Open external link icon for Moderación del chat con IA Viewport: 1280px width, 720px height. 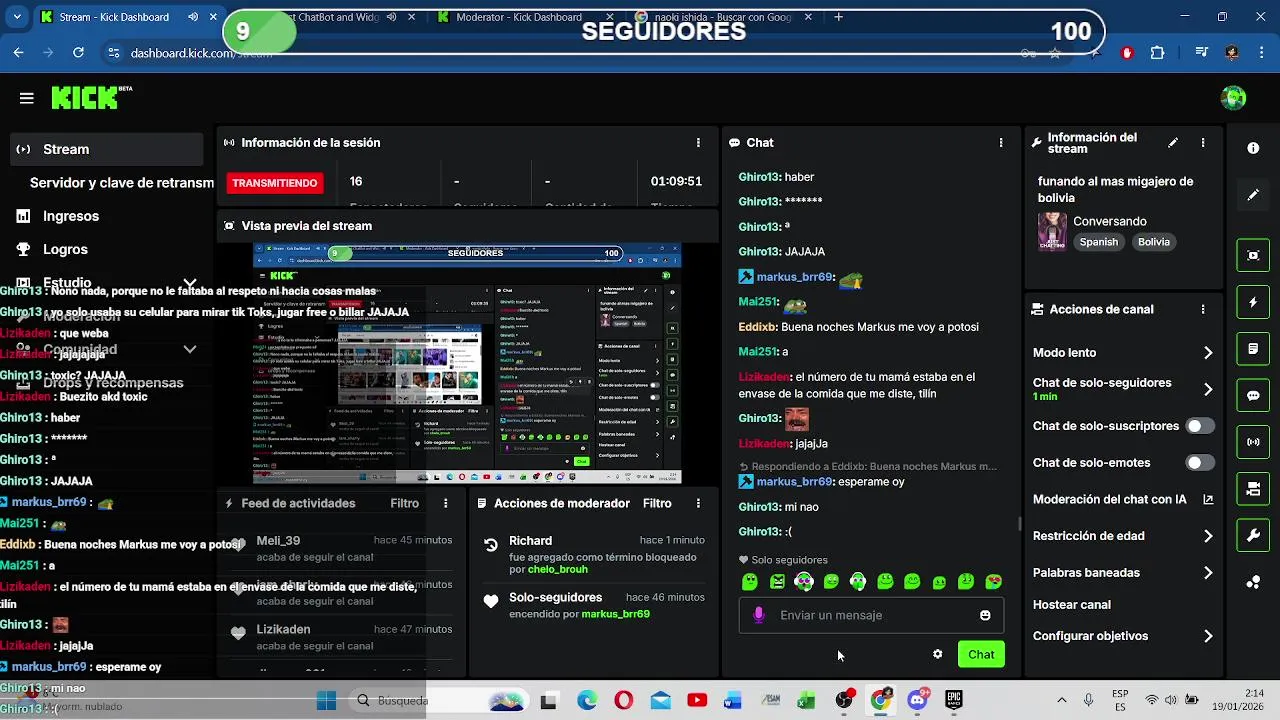click(x=1208, y=499)
